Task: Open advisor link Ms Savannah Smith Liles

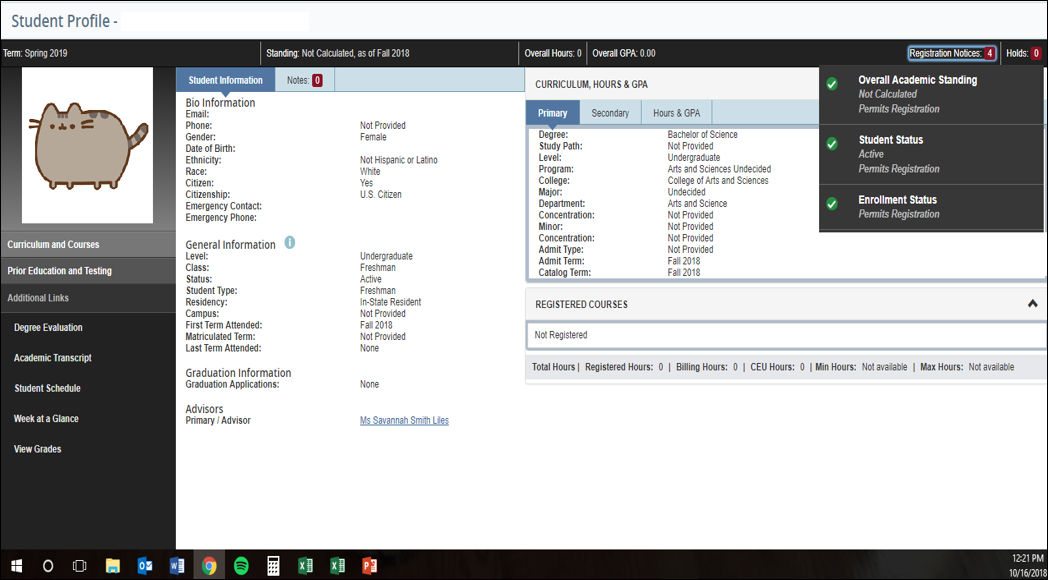Action: coord(404,421)
